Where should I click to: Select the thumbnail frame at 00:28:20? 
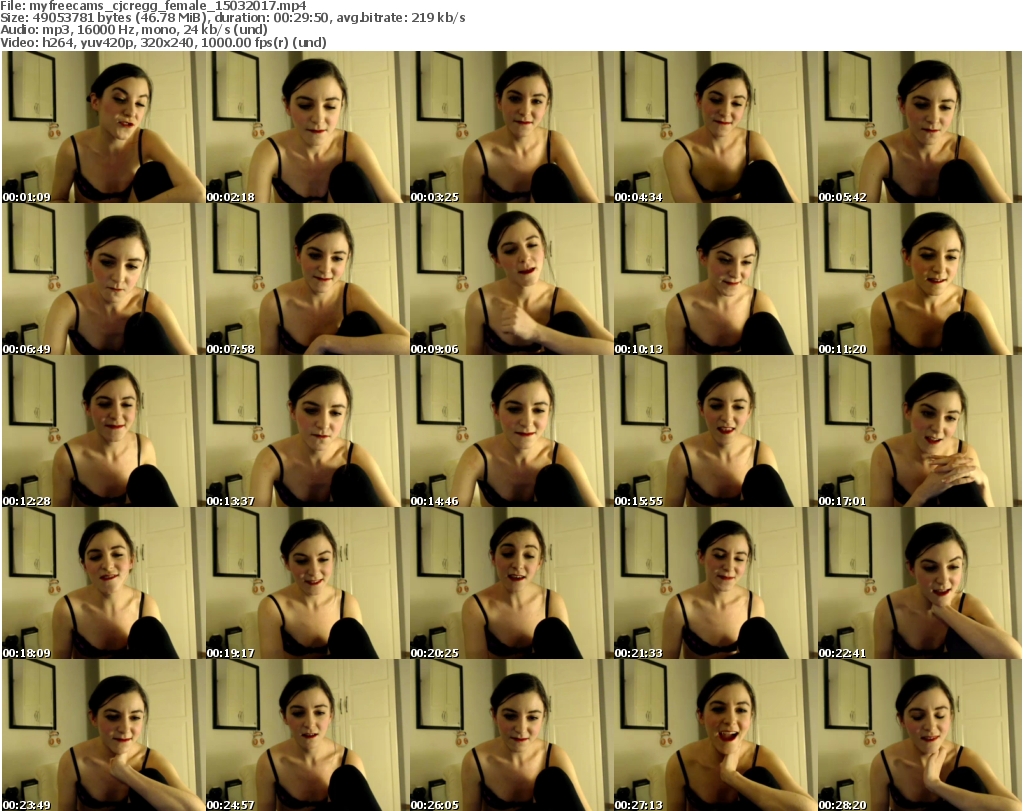(x=920, y=735)
